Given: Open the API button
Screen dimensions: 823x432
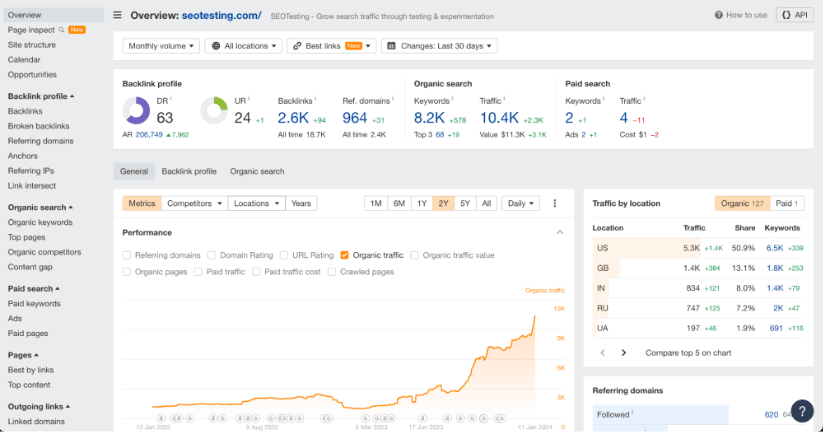Looking at the screenshot, I should 795,15.
